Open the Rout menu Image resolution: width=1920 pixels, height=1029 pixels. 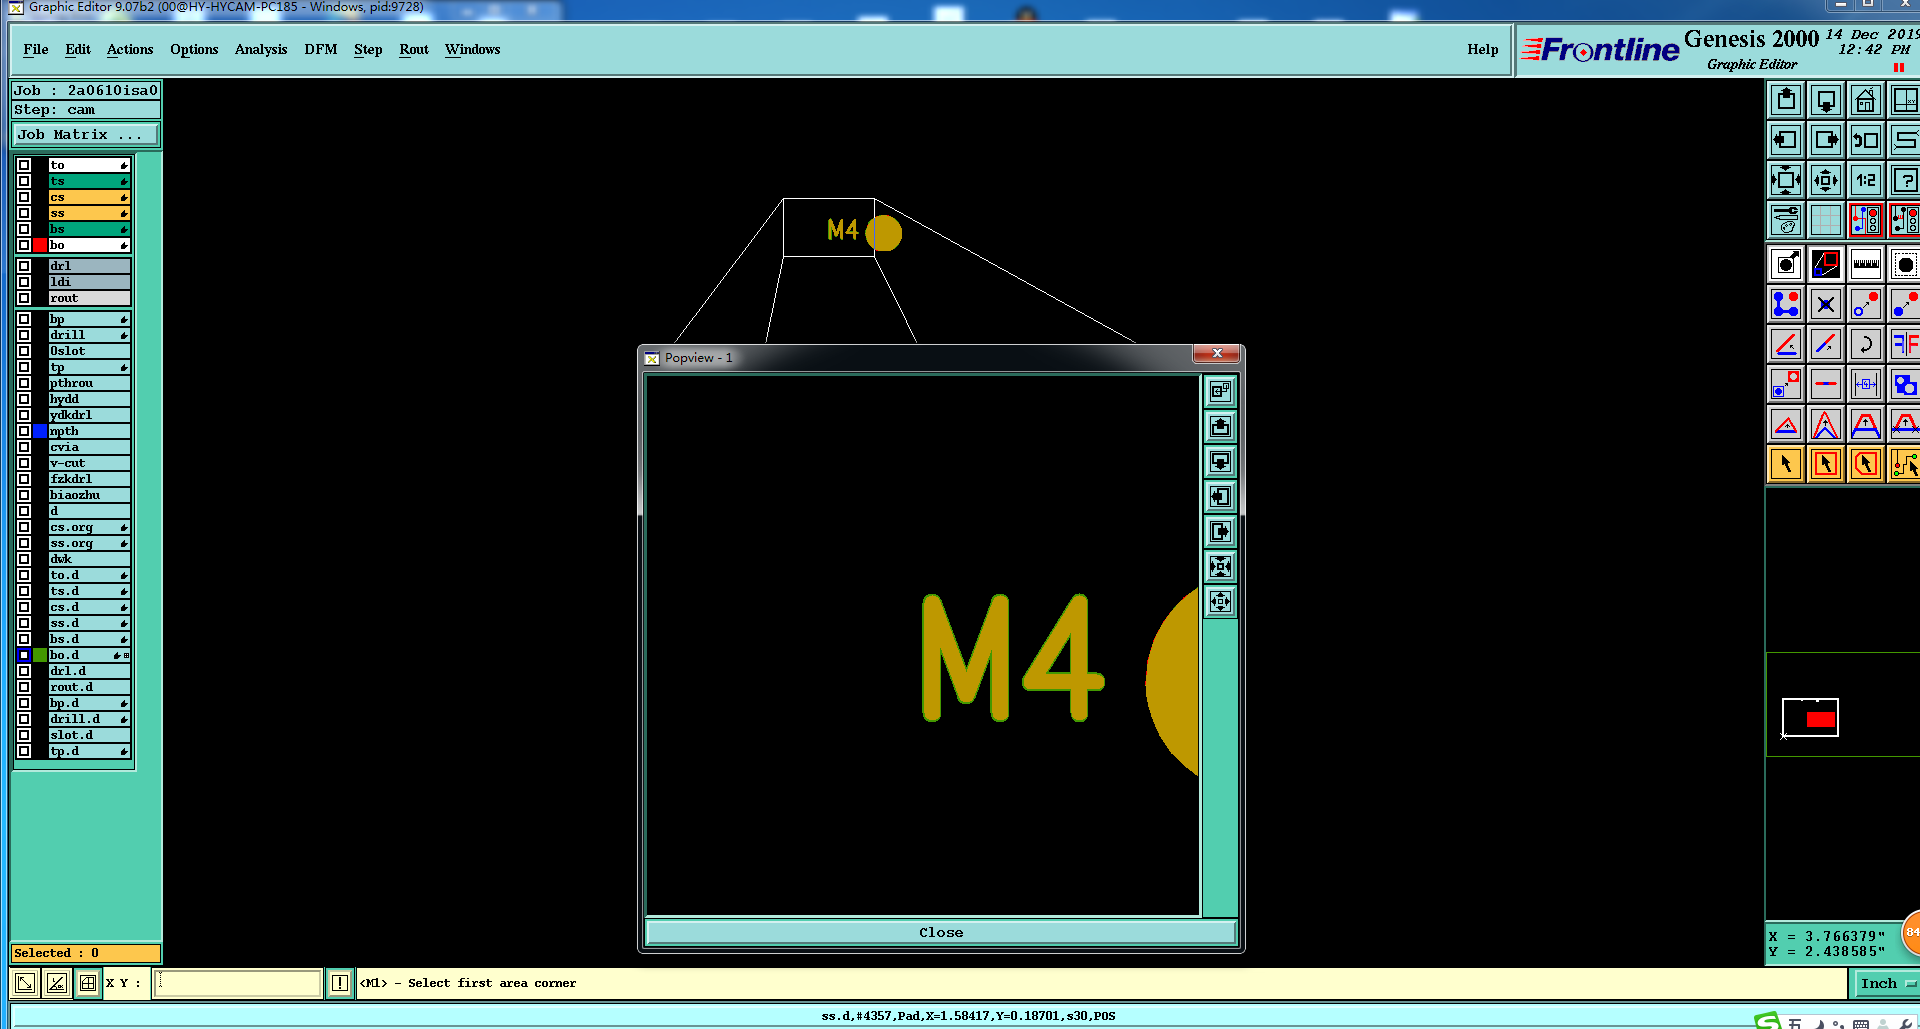coord(414,50)
